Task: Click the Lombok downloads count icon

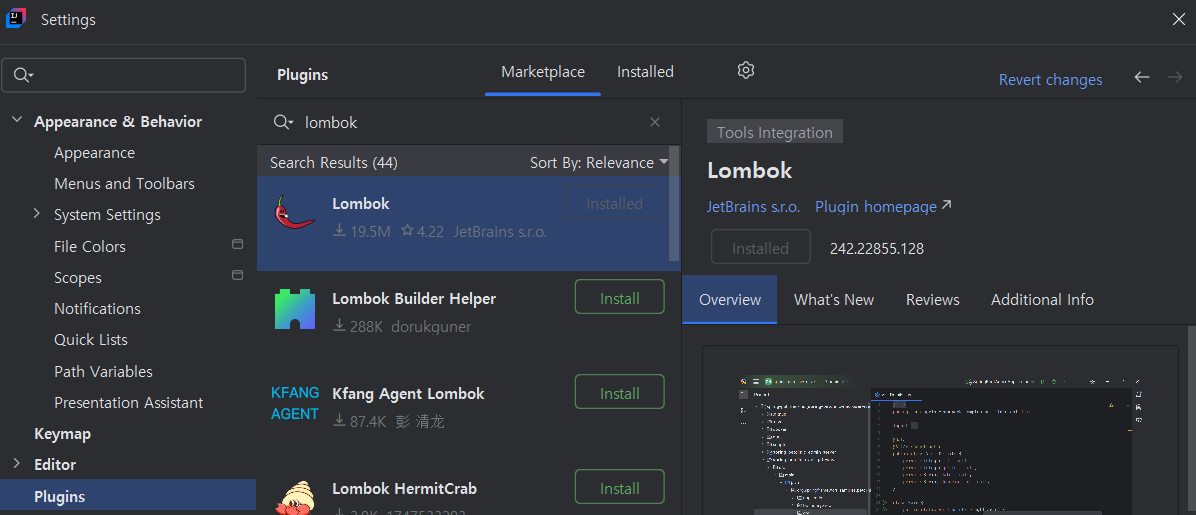Action: pos(340,230)
